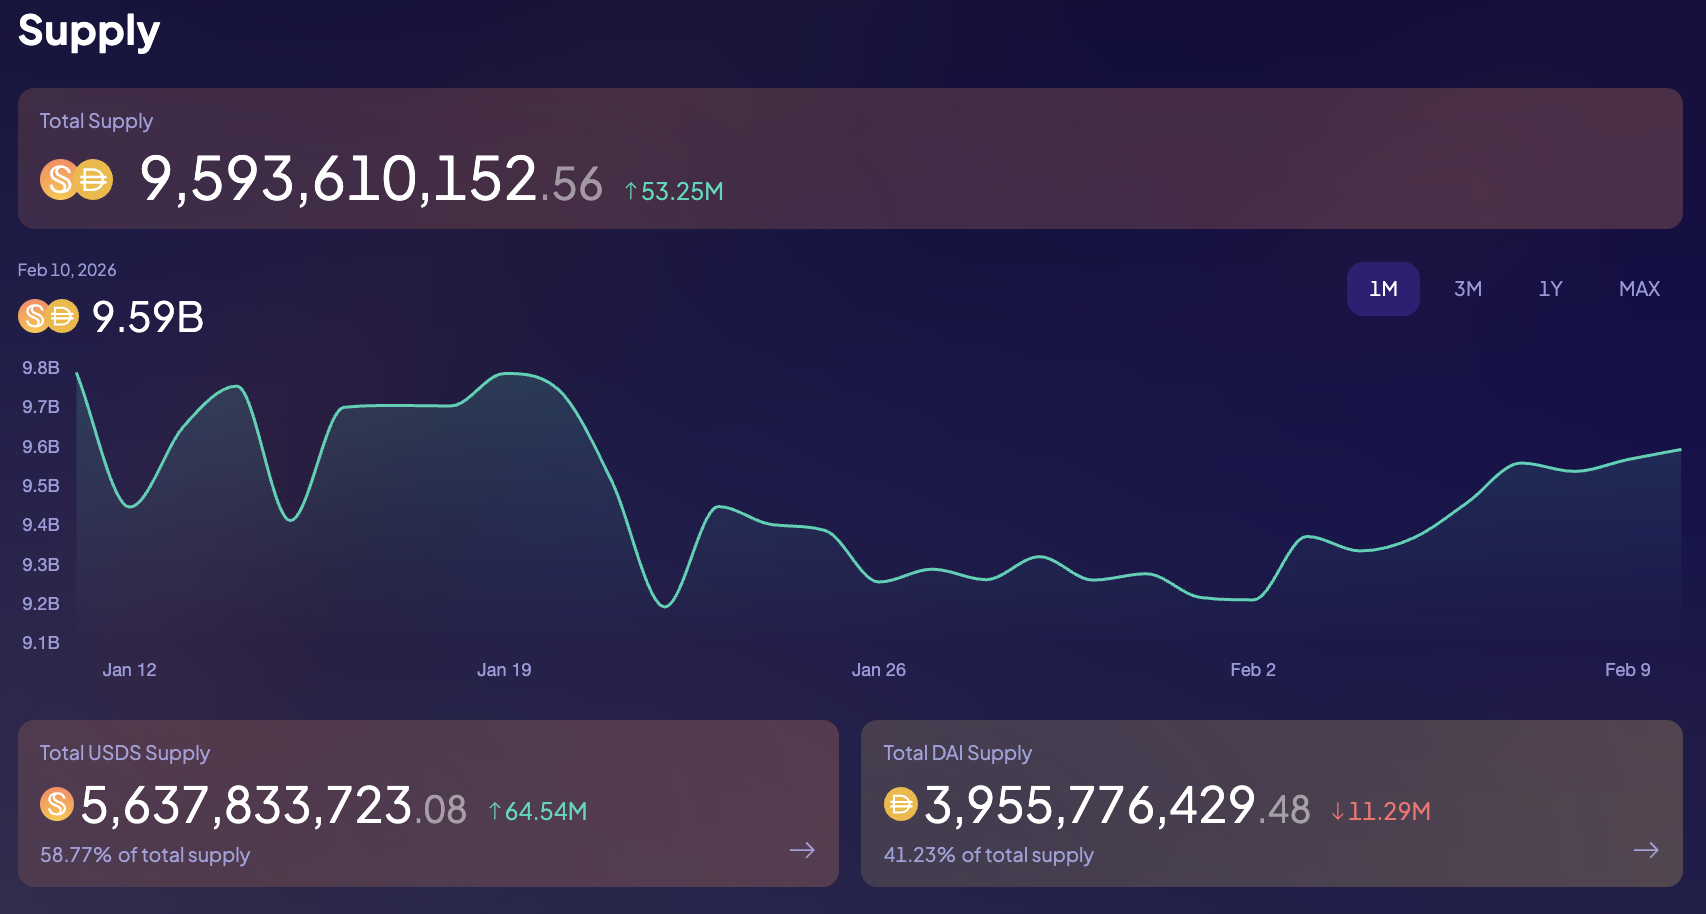
Task: Click the 41.23% of total supply text
Action: tap(988, 855)
